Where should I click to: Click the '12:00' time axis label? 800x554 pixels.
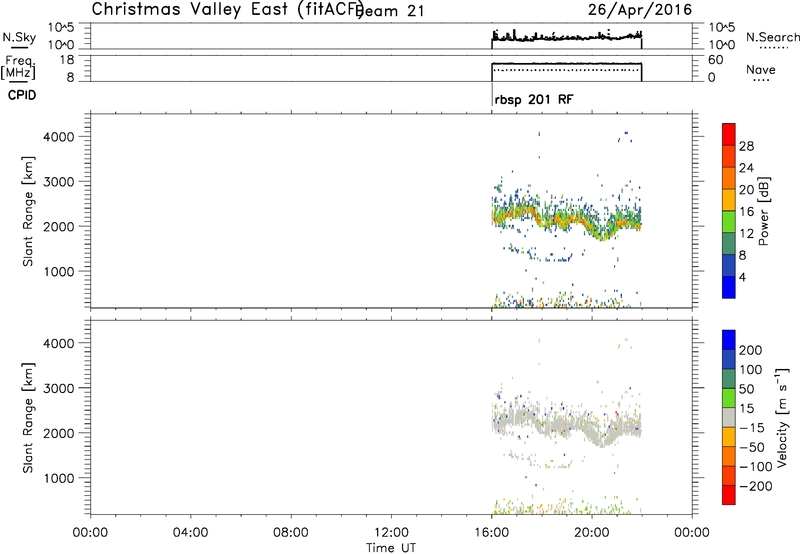pos(391,533)
